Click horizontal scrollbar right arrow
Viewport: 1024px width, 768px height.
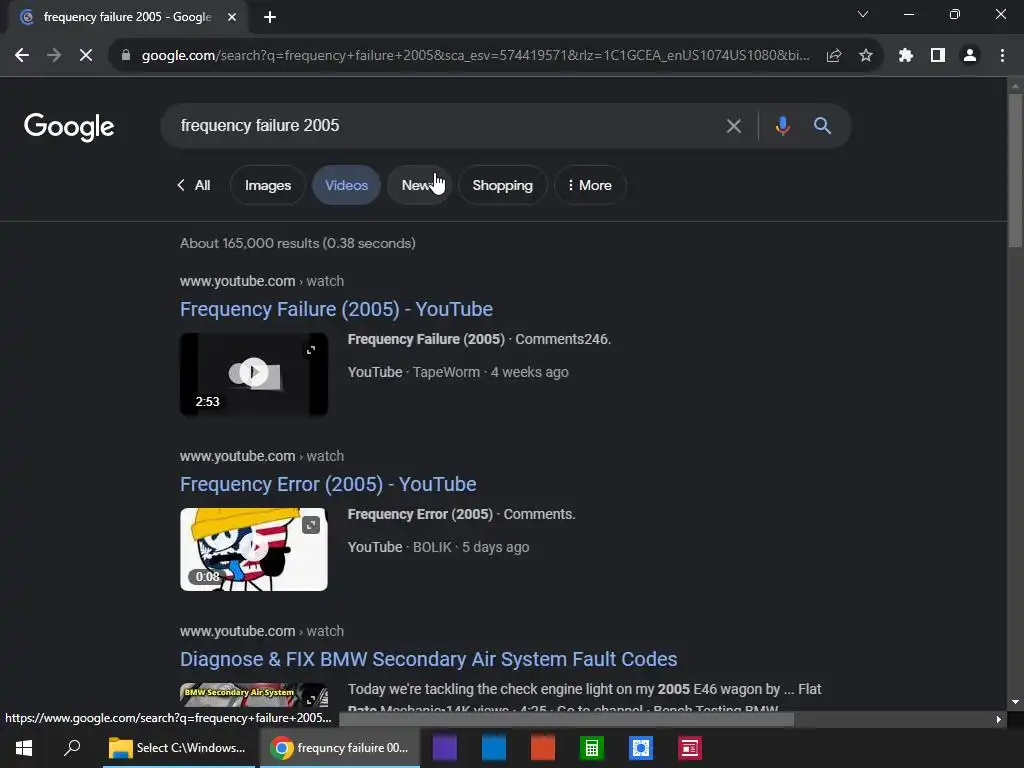(999, 719)
